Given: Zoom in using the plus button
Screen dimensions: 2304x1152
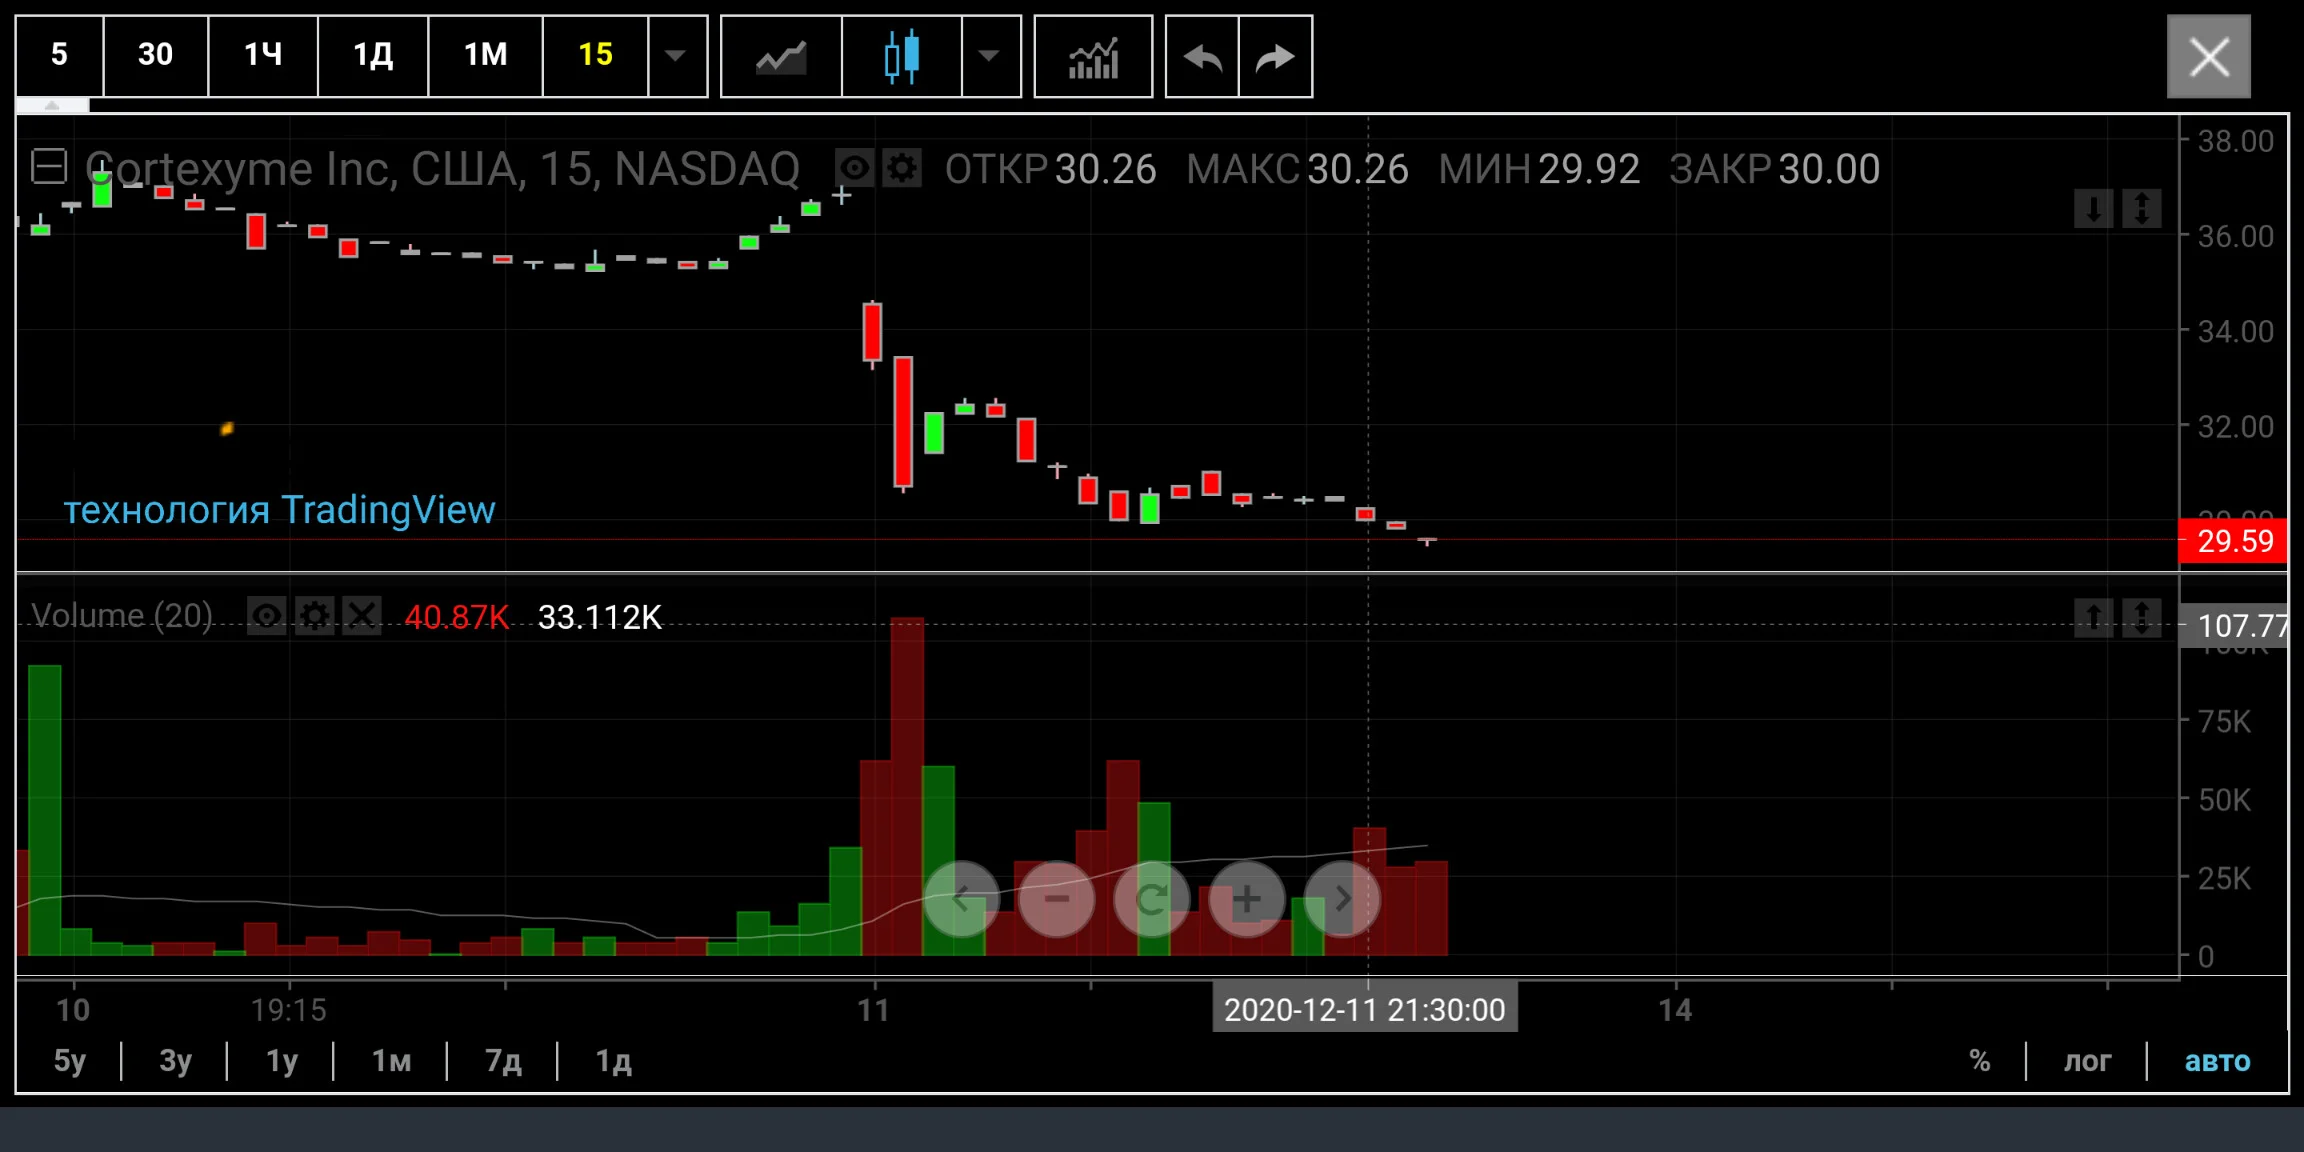Looking at the screenshot, I should 1247,899.
